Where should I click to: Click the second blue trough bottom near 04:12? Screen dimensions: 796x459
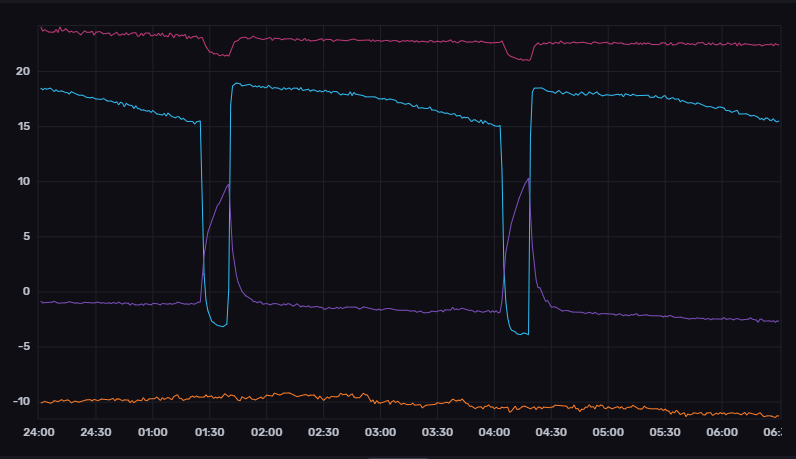click(x=520, y=334)
